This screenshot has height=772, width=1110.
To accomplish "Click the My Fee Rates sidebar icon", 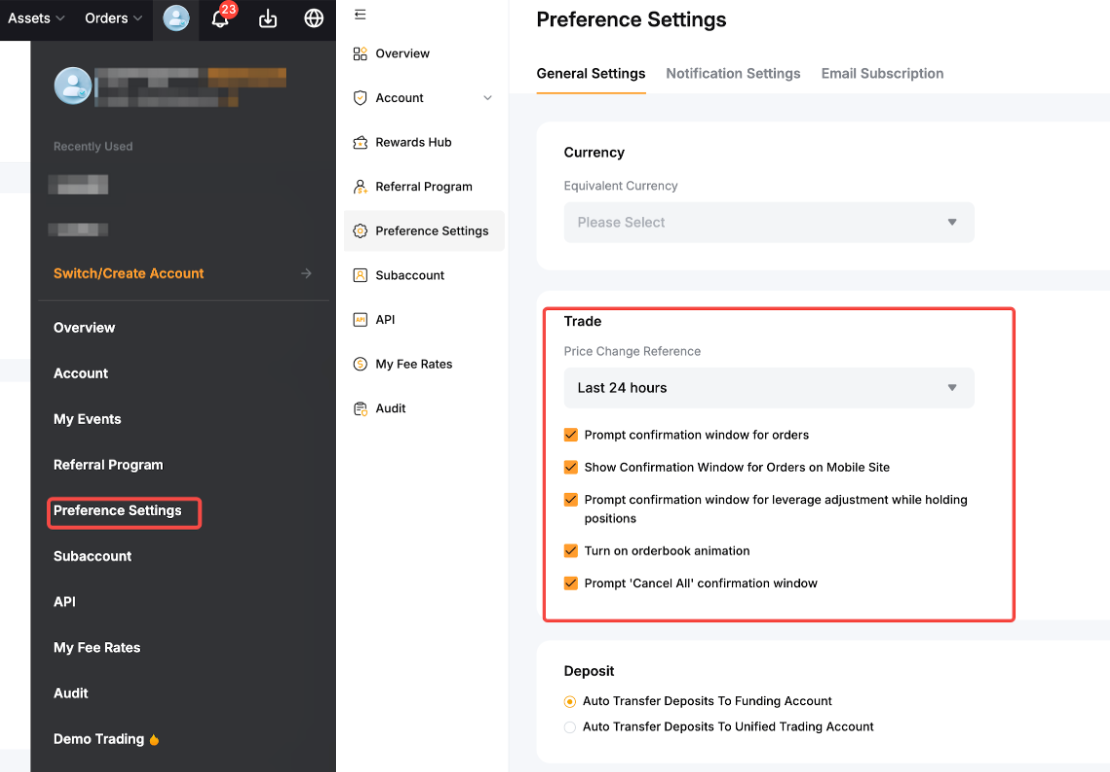I will coord(360,364).
